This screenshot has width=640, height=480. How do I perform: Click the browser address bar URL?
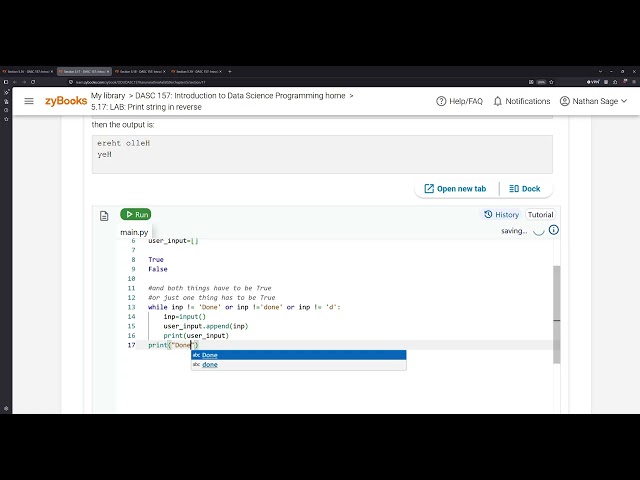coord(140,82)
